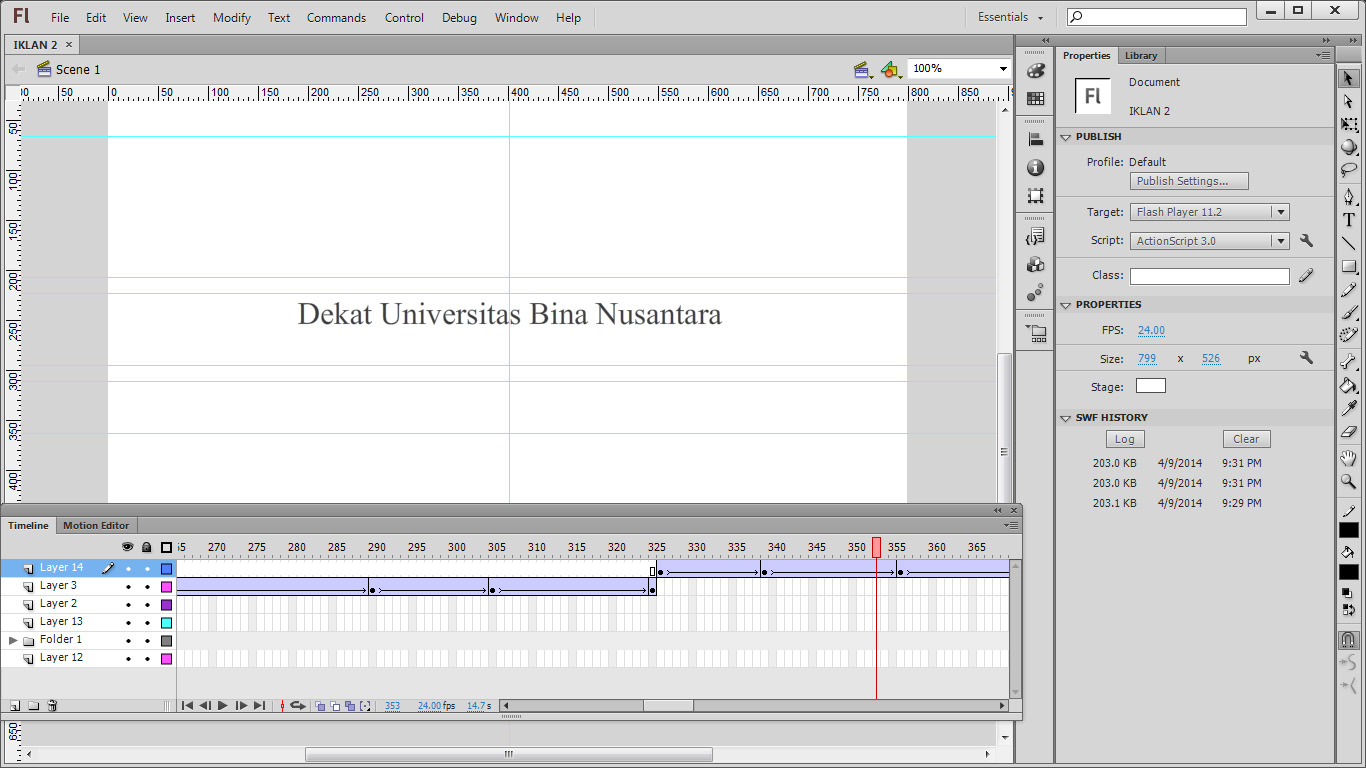Select the Deco tool
This screenshot has height=768, width=1366.
pyautogui.click(x=1349, y=335)
